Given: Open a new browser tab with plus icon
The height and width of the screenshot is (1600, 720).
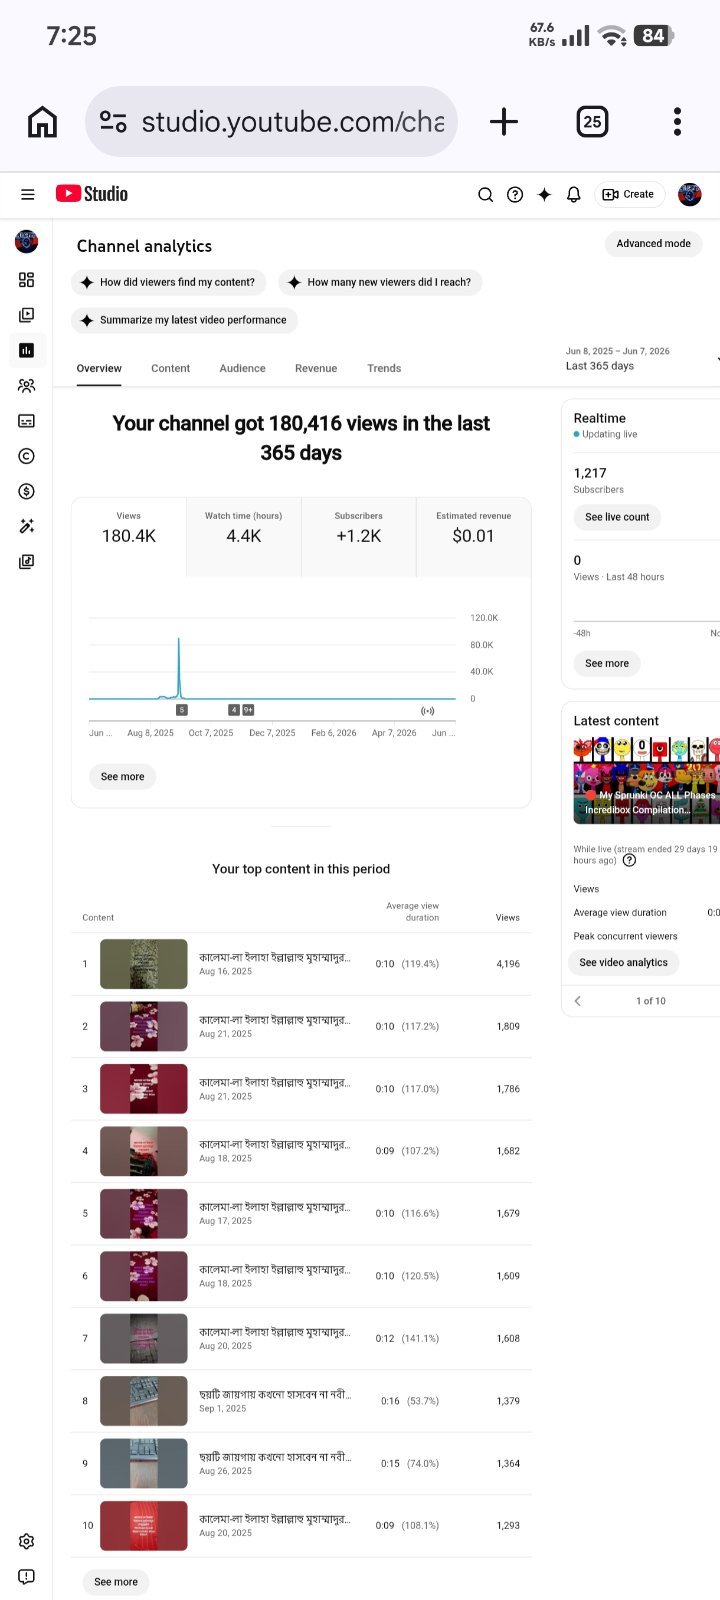Looking at the screenshot, I should [504, 122].
